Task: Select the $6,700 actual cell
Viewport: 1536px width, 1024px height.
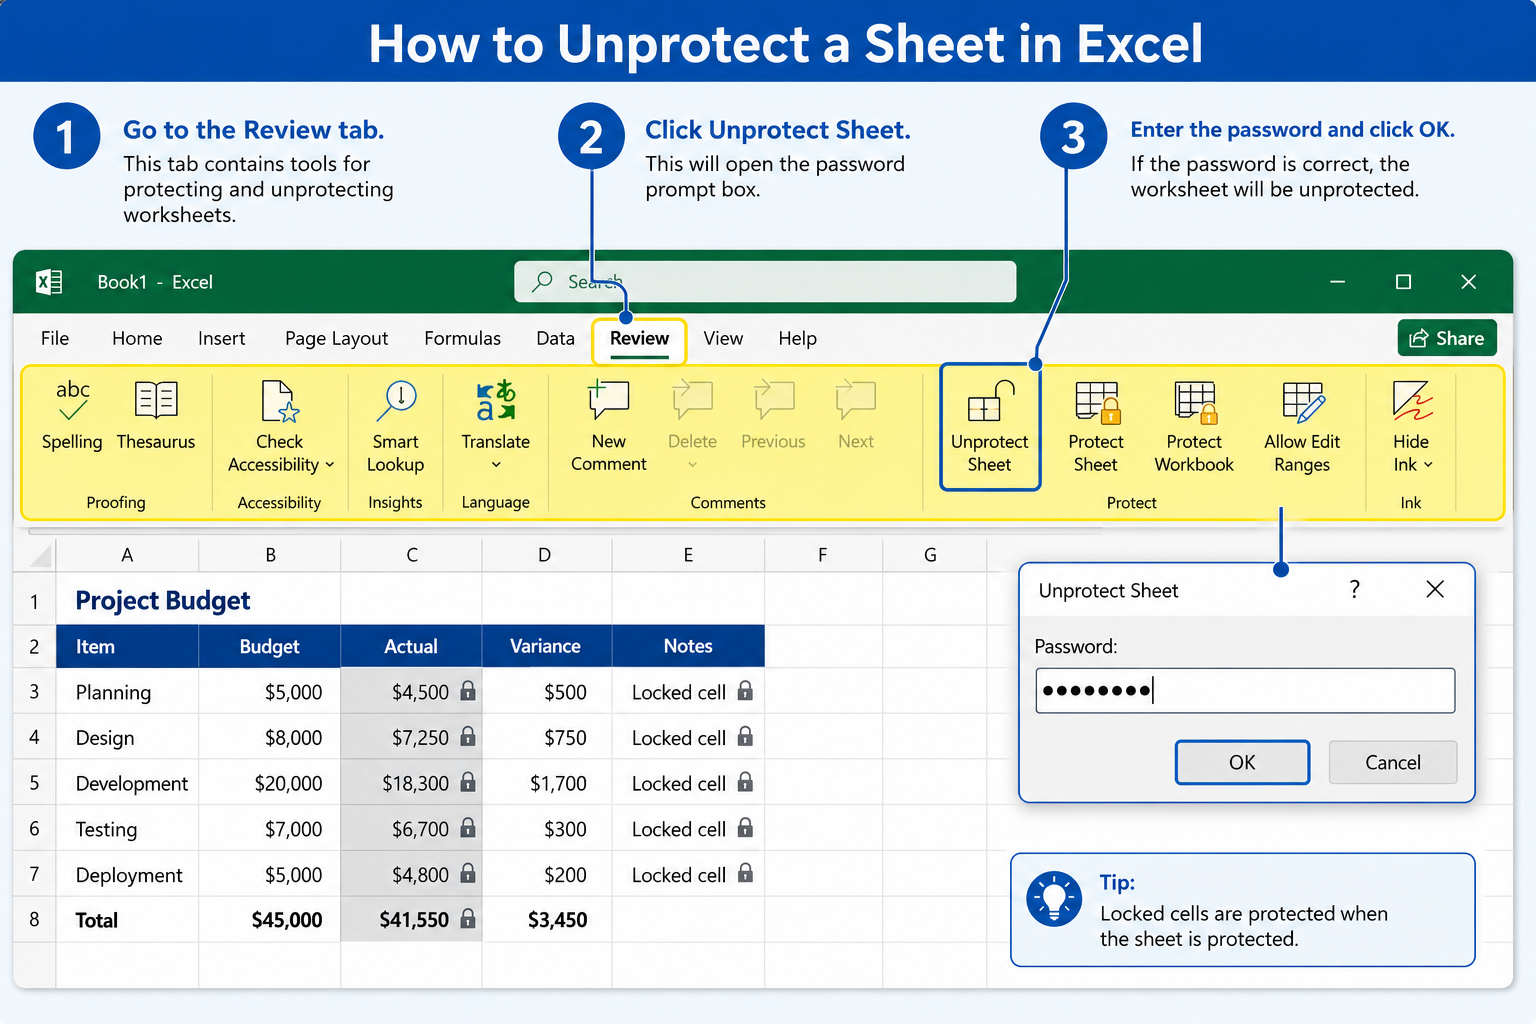Action: [x=411, y=829]
